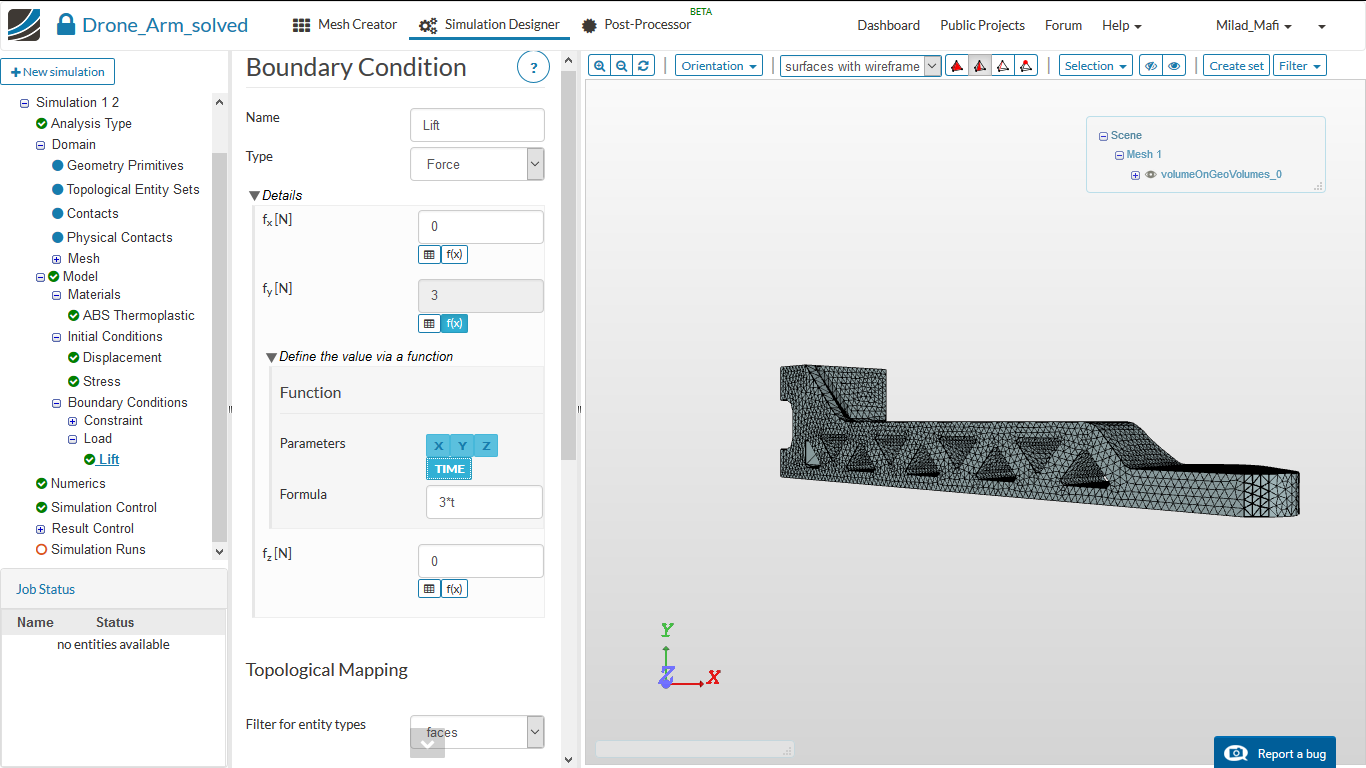
Task: Click the show all eye icon
Action: (1174, 66)
